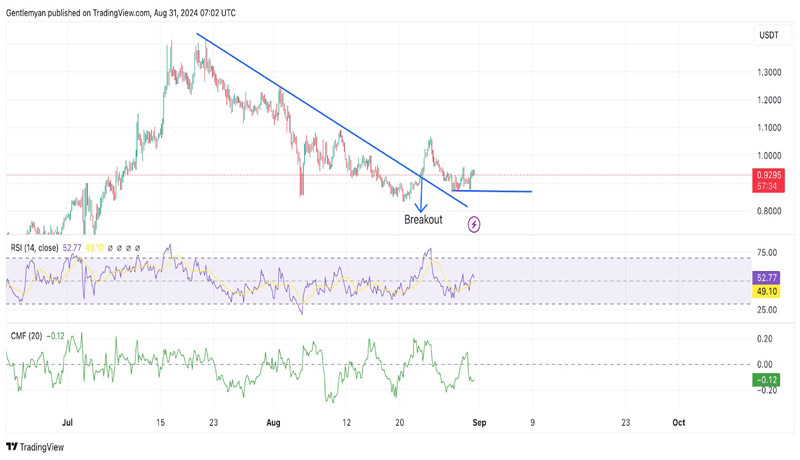
Task: Click the Sep date on the time axis
Action: [x=479, y=423]
